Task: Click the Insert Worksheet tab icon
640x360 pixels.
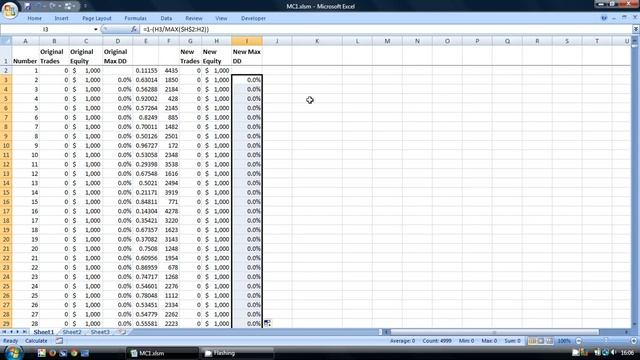Action: pos(122,332)
